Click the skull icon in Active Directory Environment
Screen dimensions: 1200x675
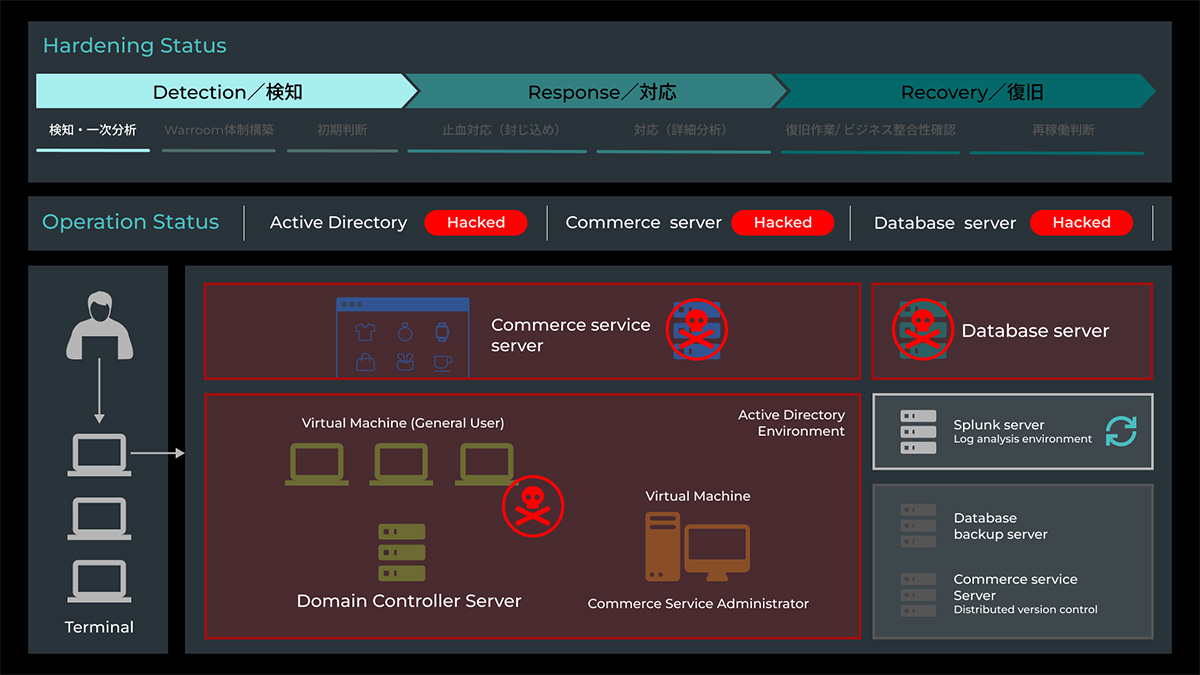pos(532,507)
